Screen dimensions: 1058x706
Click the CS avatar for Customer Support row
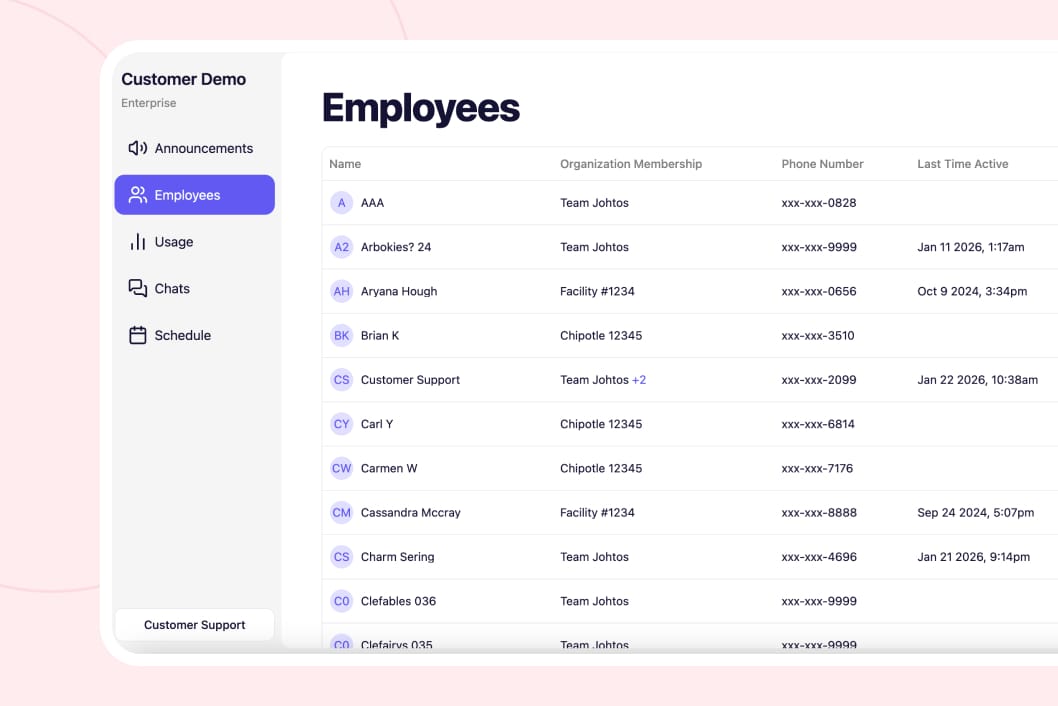coord(341,380)
